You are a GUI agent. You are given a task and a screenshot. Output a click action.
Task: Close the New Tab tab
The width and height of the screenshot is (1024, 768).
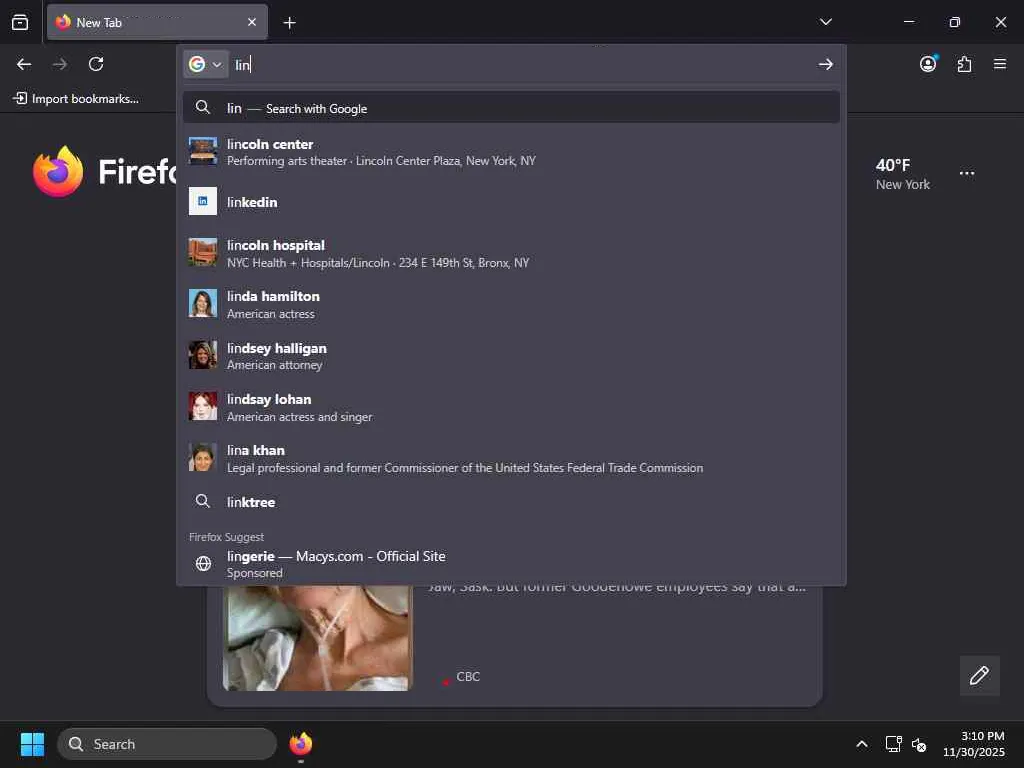252,22
